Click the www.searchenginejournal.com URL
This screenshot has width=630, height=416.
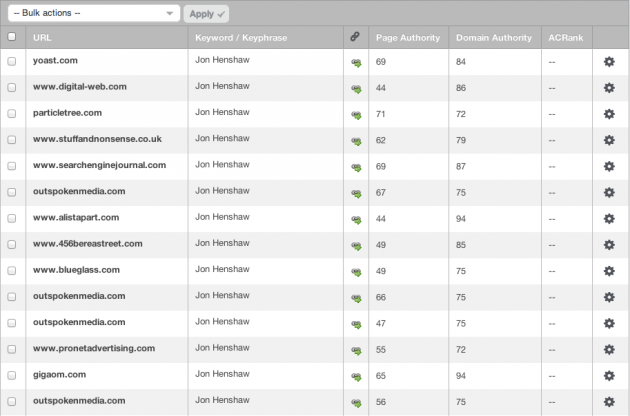[99, 165]
